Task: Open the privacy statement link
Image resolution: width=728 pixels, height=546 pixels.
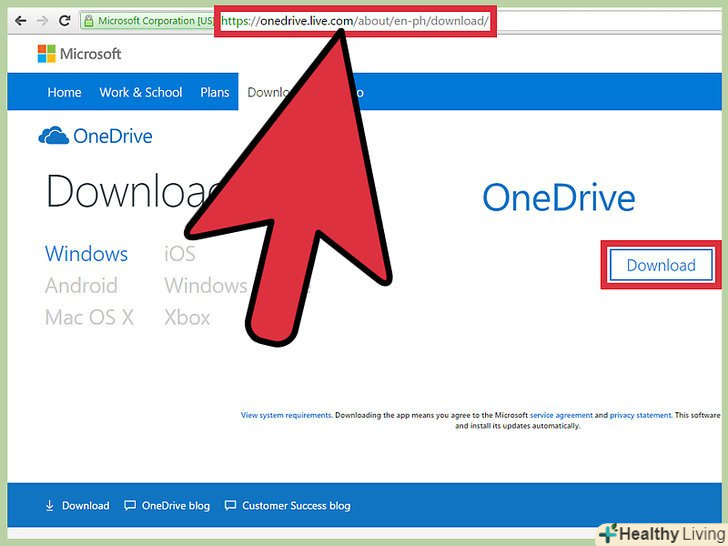Action: coord(640,415)
